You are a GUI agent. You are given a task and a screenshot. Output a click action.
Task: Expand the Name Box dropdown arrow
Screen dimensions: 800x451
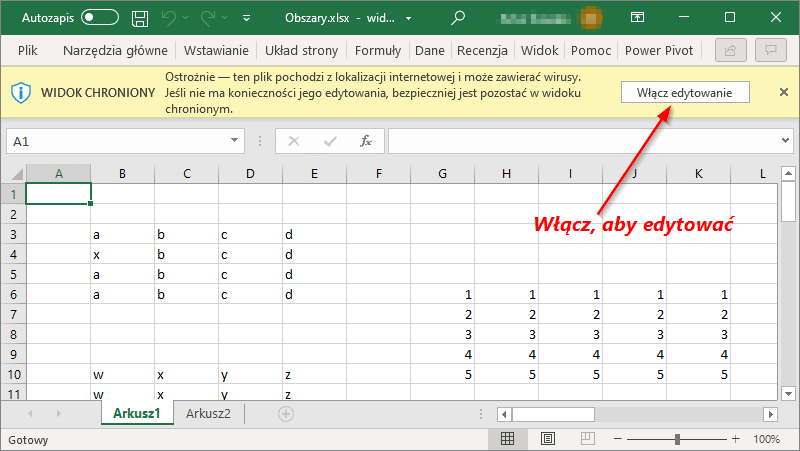pos(234,140)
